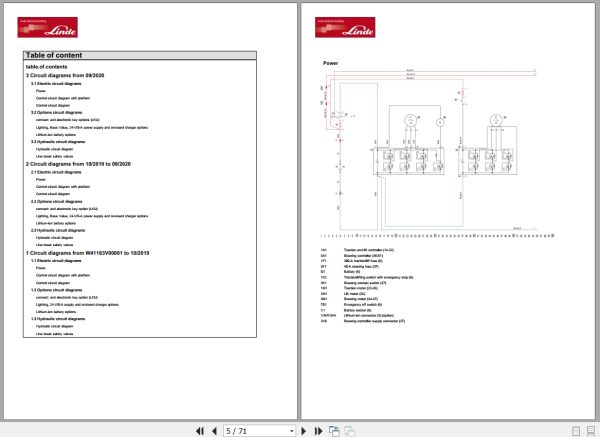The height and width of the screenshot is (437, 600).
Task: Jump to the last page of the document
Action: (318, 431)
